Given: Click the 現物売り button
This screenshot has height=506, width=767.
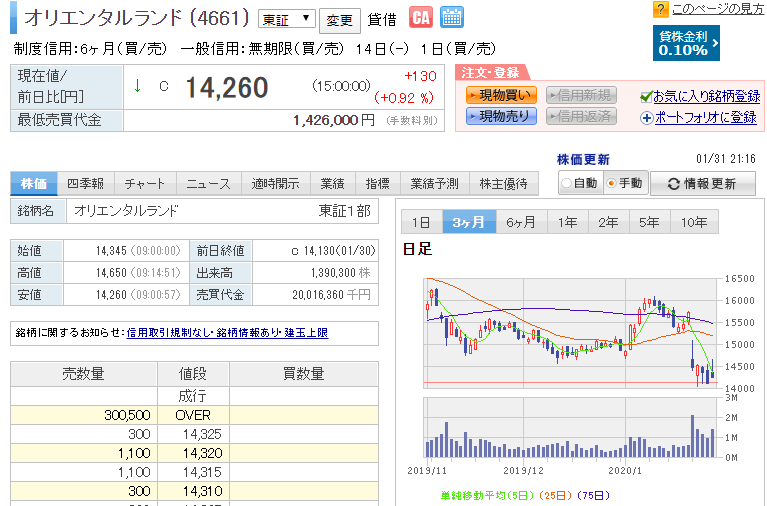Looking at the screenshot, I should (501, 116).
